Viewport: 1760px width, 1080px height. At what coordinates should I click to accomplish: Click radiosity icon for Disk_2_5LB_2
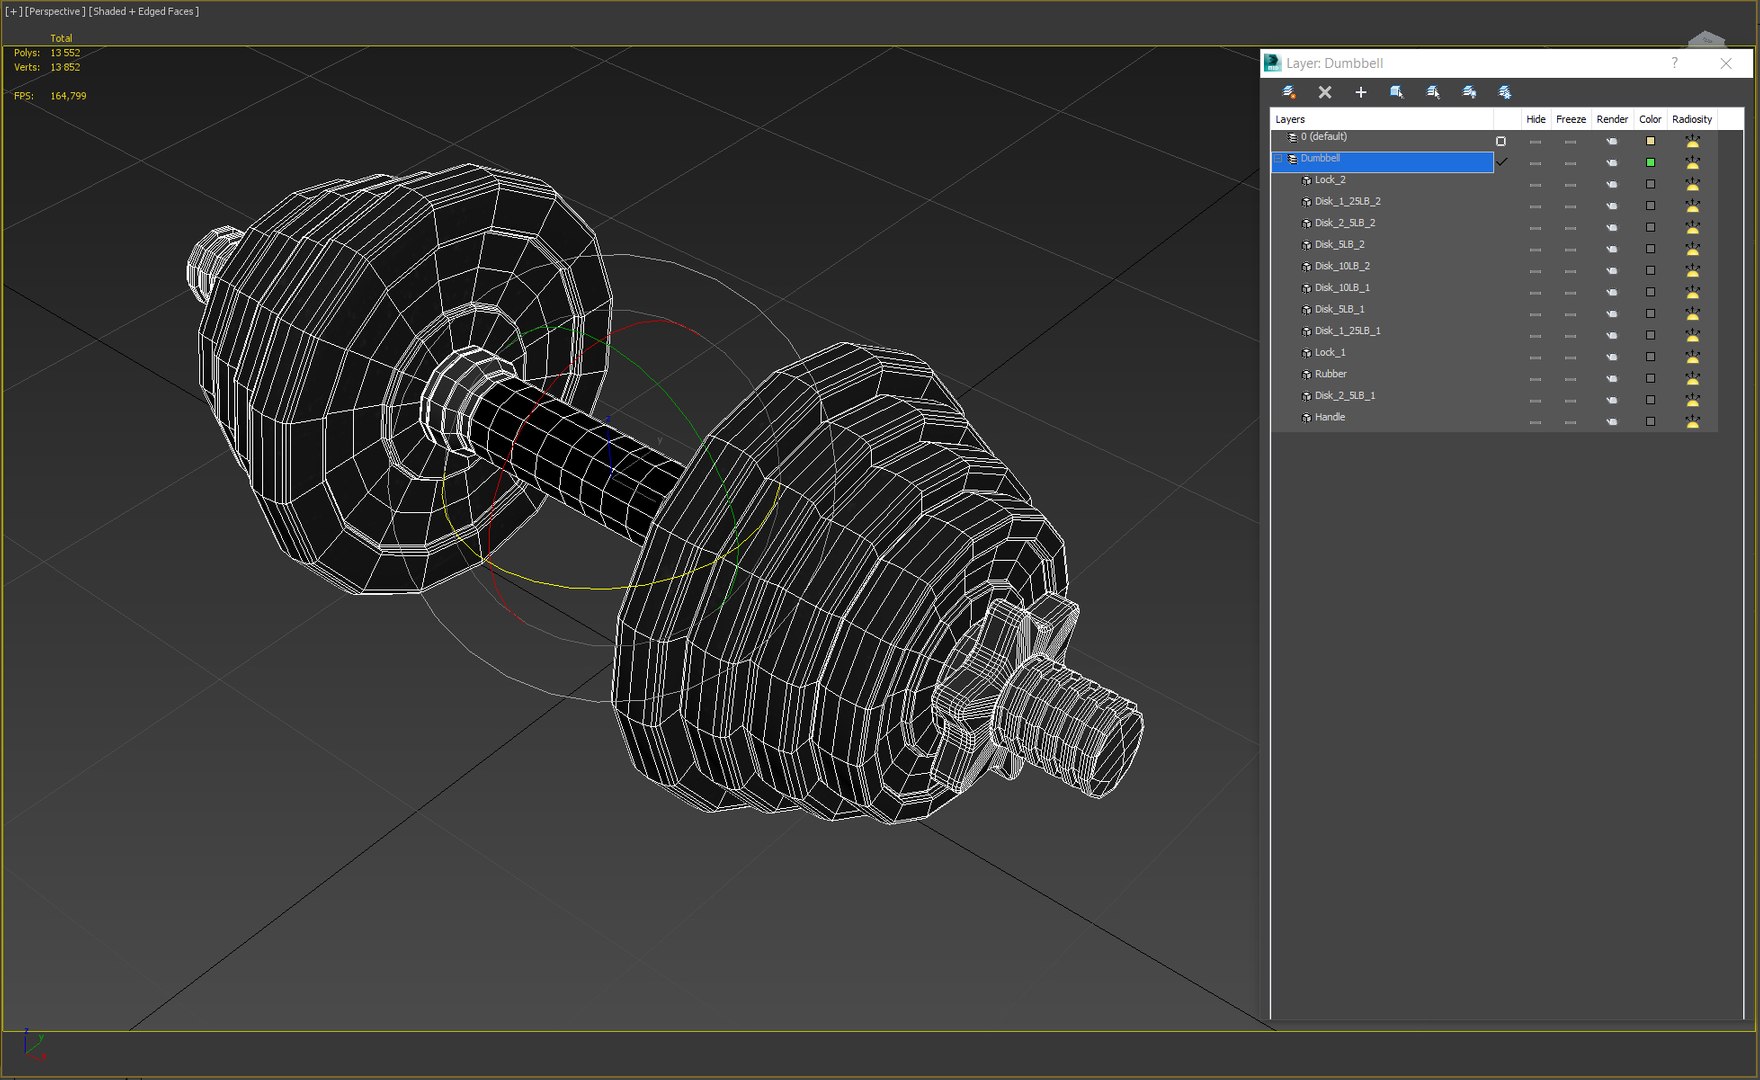[x=1692, y=227]
